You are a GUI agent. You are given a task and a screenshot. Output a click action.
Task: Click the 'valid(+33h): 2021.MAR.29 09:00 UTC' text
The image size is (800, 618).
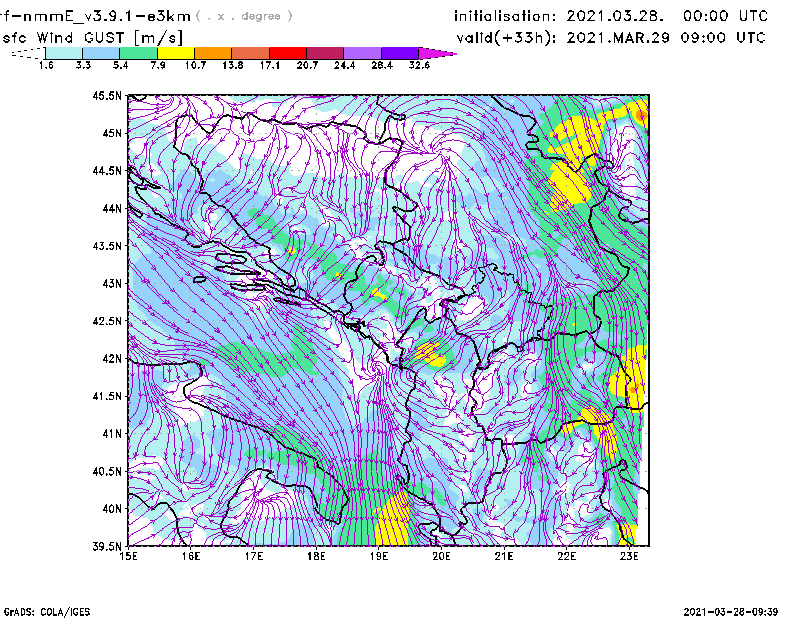[x=611, y=38]
